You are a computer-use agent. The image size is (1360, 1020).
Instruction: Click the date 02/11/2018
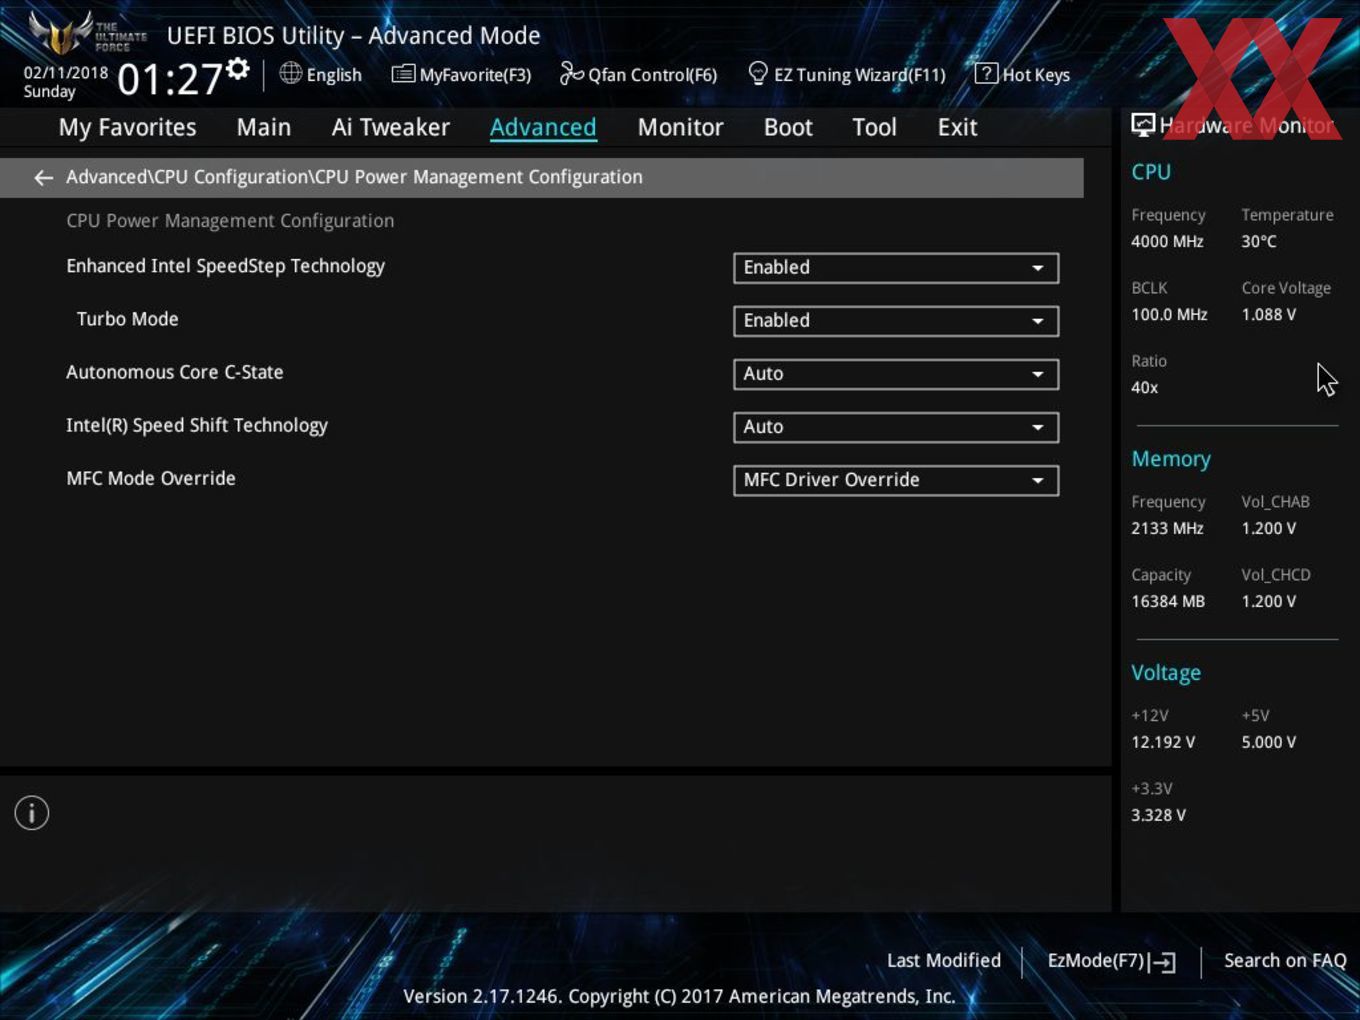pos(66,72)
